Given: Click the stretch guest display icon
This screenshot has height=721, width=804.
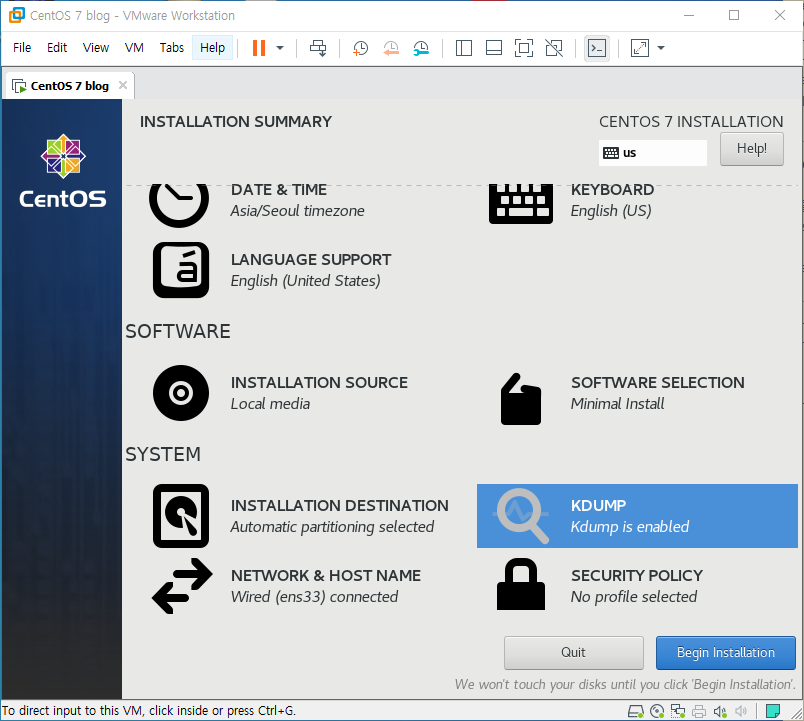Looking at the screenshot, I should pos(639,48).
